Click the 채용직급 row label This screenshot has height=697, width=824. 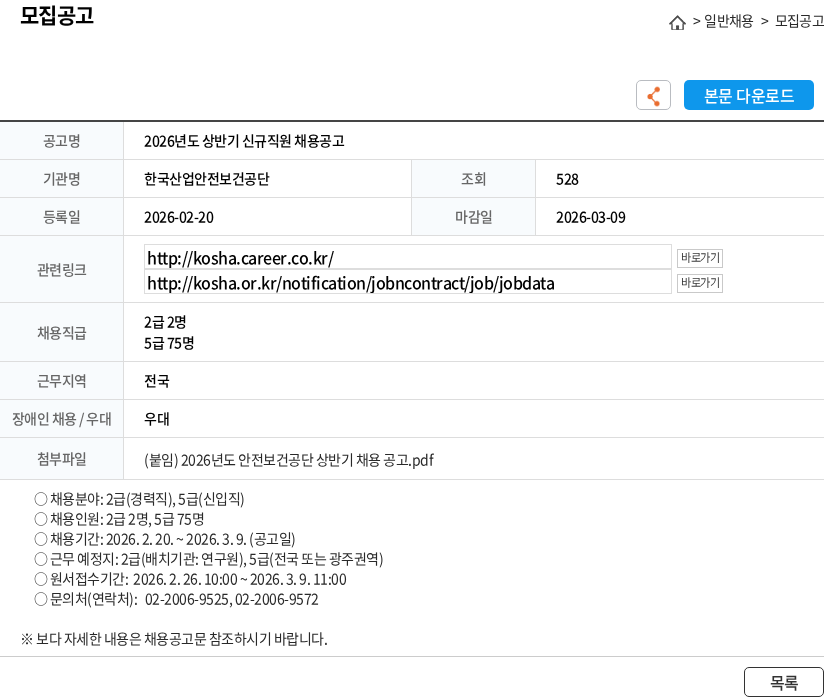[61, 333]
